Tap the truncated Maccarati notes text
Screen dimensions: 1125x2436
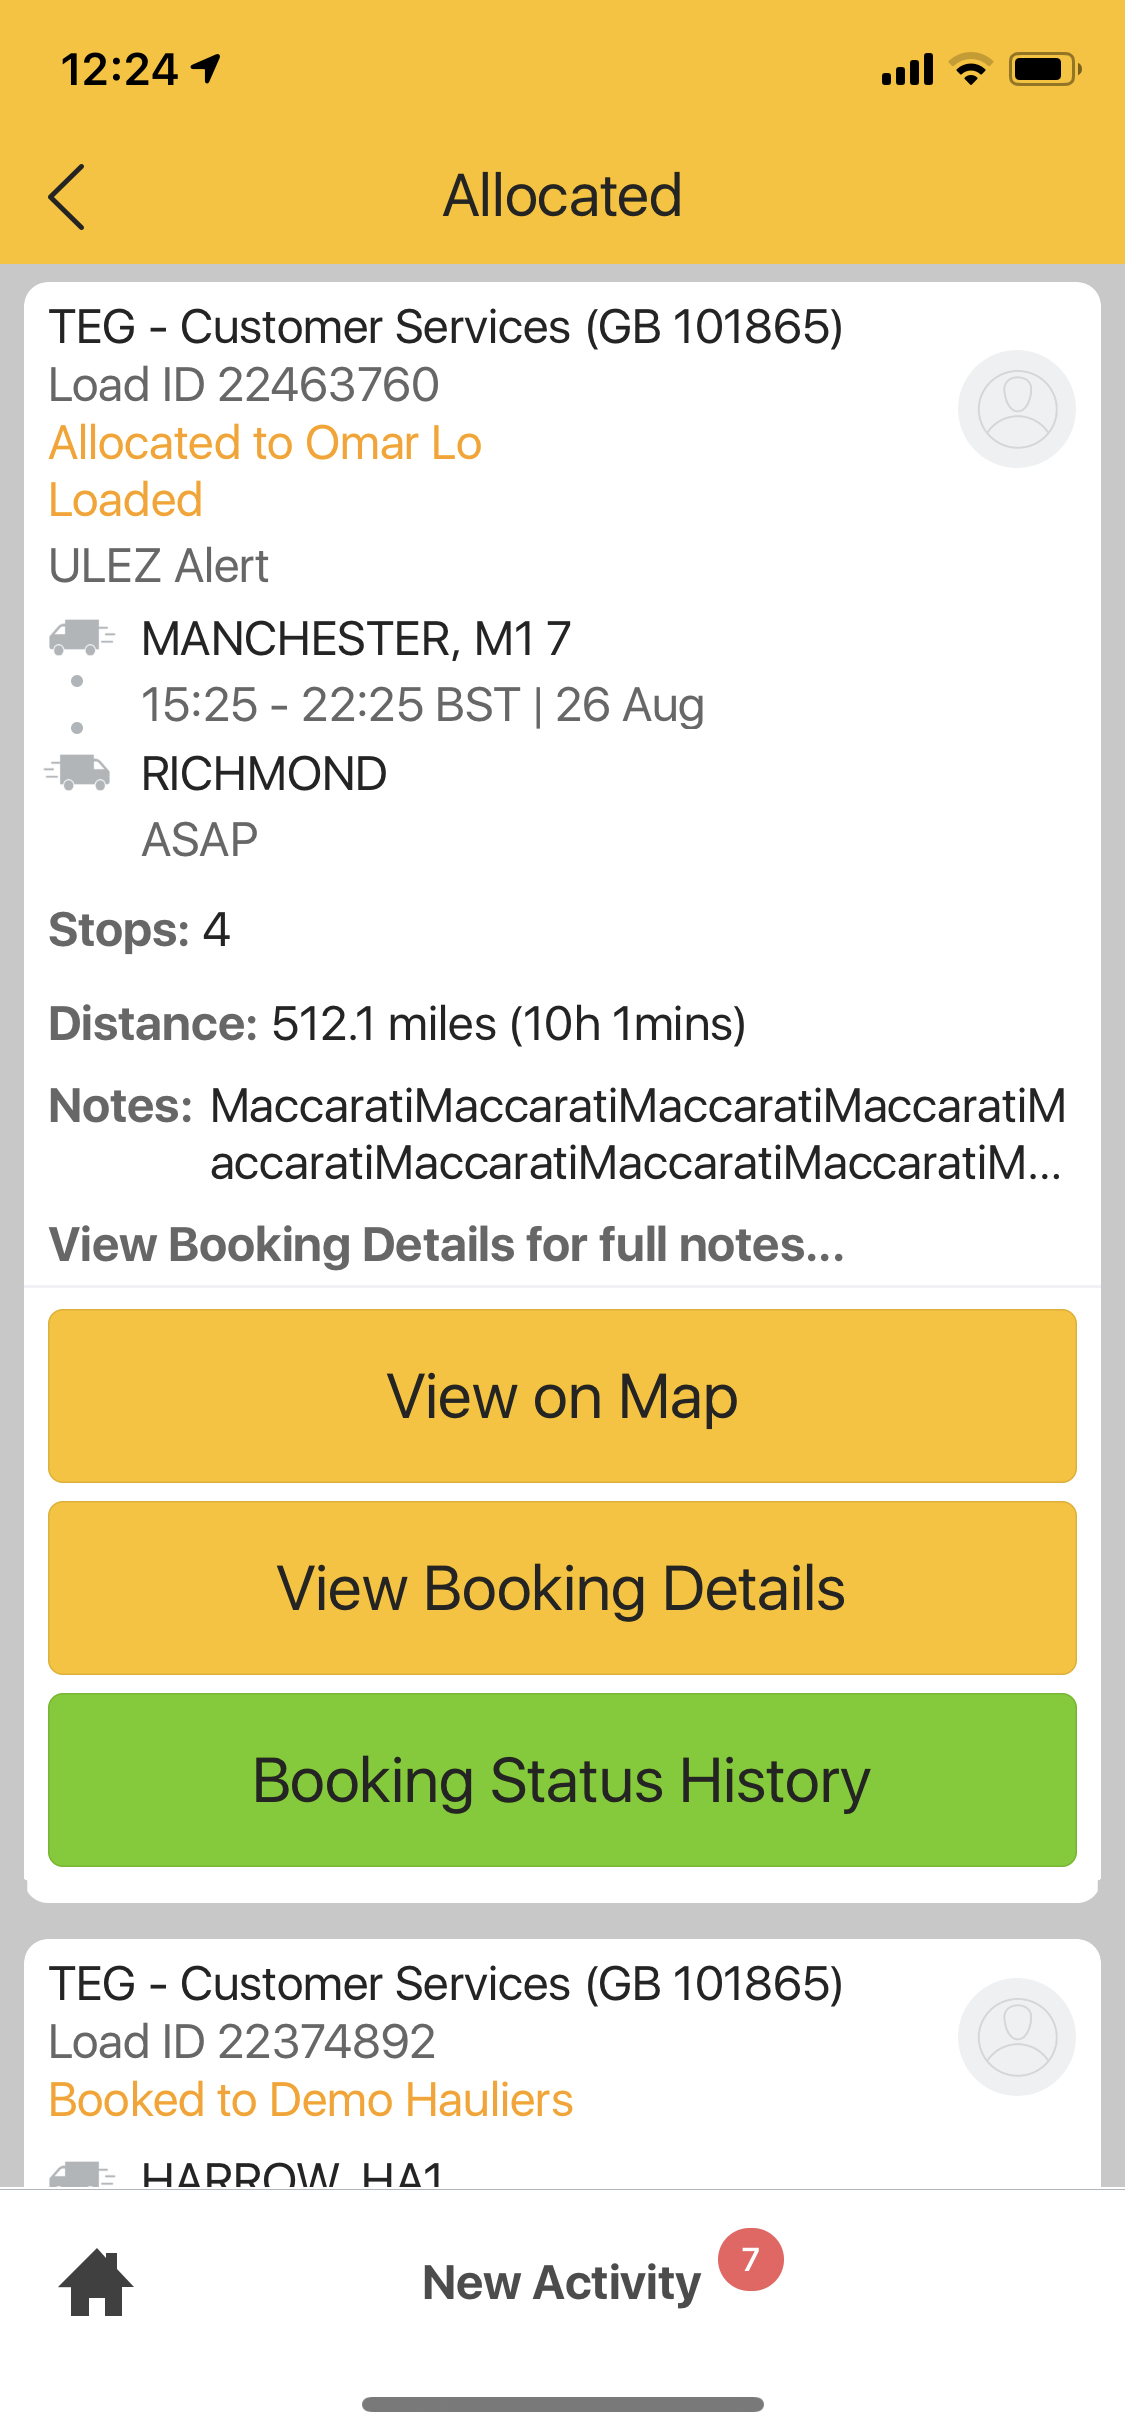pyautogui.click(x=637, y=1134)
